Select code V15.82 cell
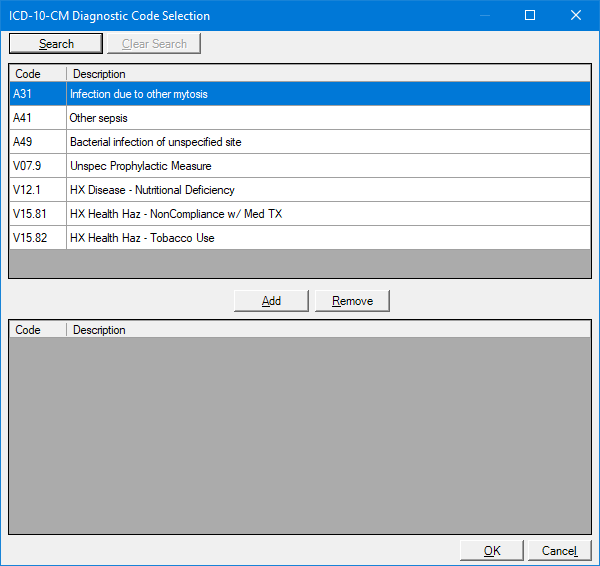The width and height of the screenshot is (600, 566). coord(38,238)
